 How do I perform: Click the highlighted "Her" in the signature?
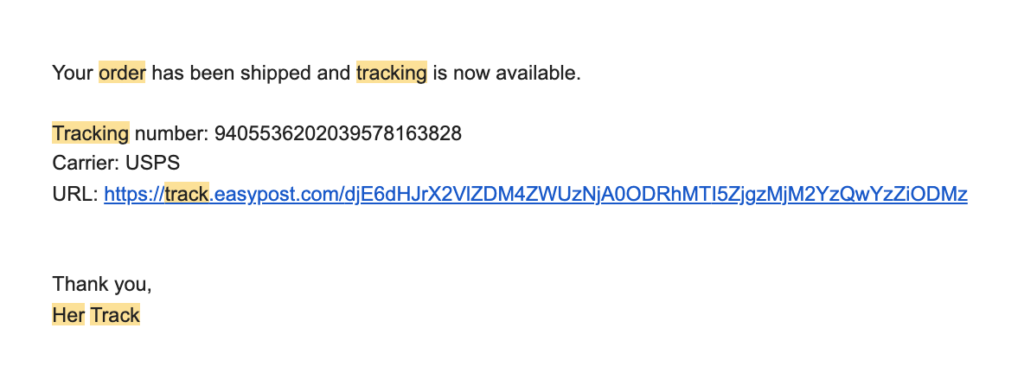pos(69,315)
